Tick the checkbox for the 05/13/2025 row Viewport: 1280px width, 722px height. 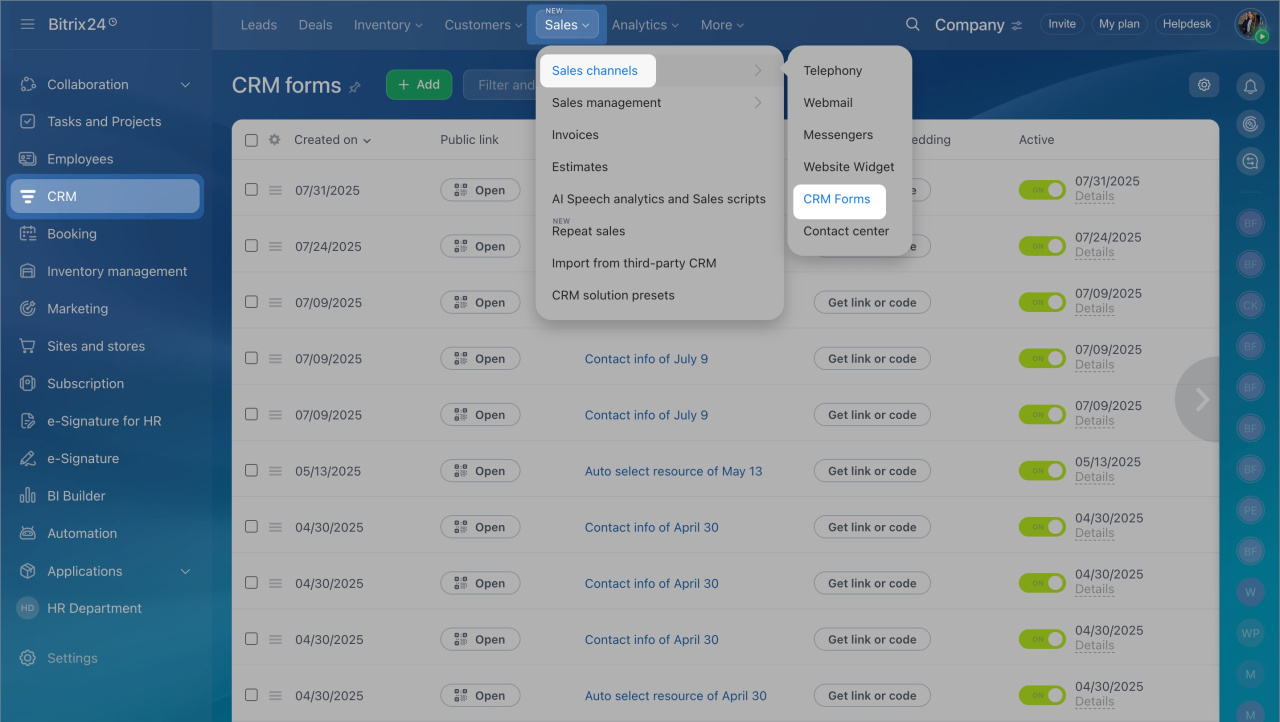[x=251, y=471]
